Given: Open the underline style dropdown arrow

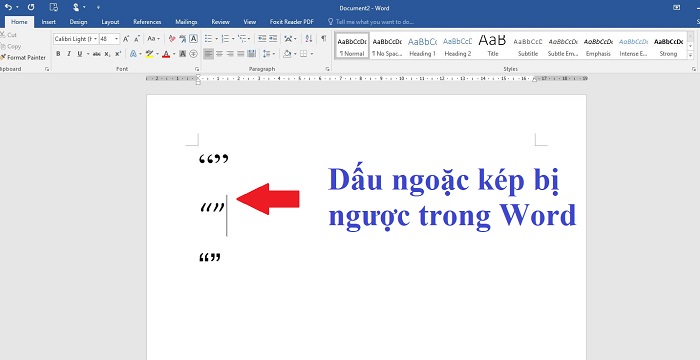Looking at the screenshot, I should [x=88, y=54].
